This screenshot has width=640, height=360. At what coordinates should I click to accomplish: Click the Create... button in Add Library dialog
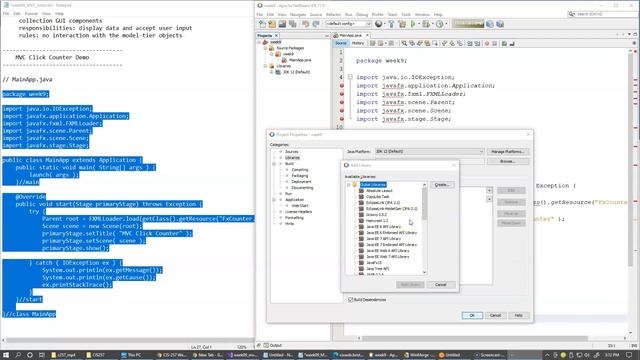[442, 185]
